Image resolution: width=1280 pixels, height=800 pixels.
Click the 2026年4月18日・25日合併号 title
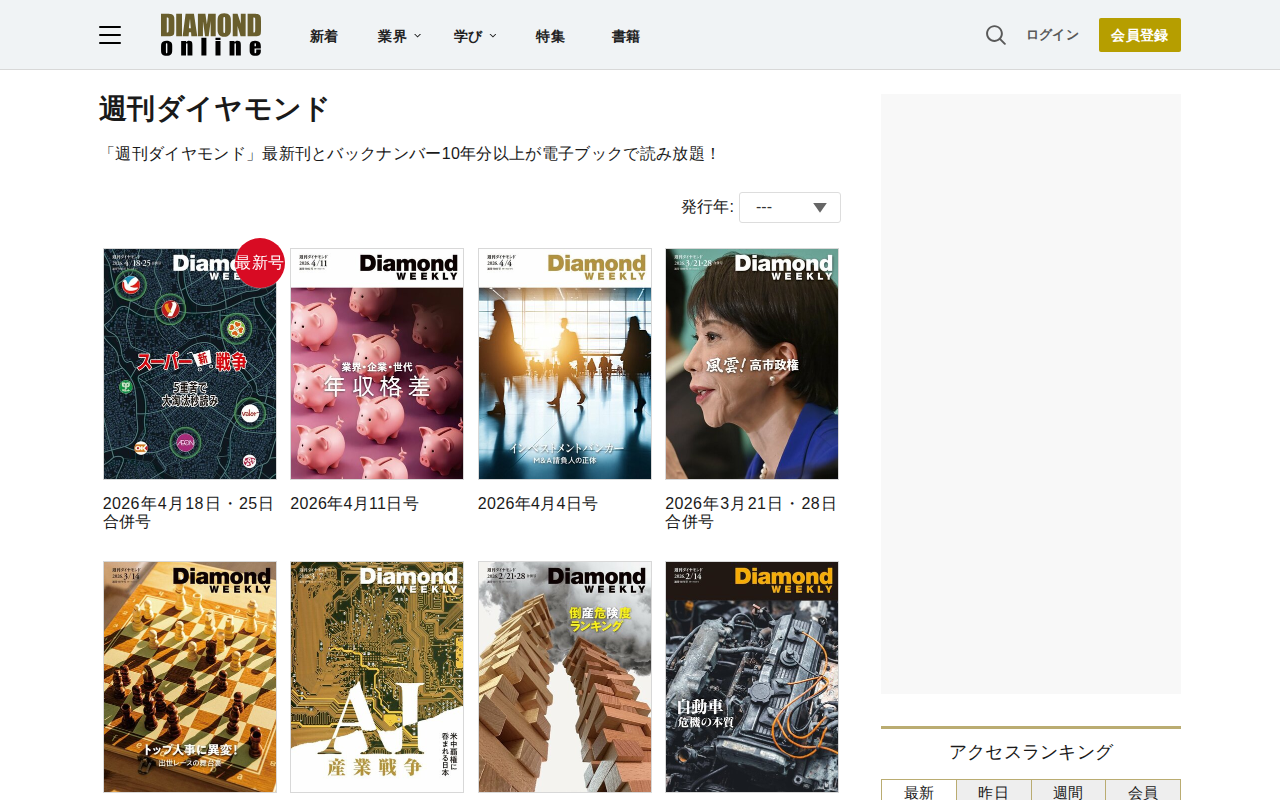189,512
